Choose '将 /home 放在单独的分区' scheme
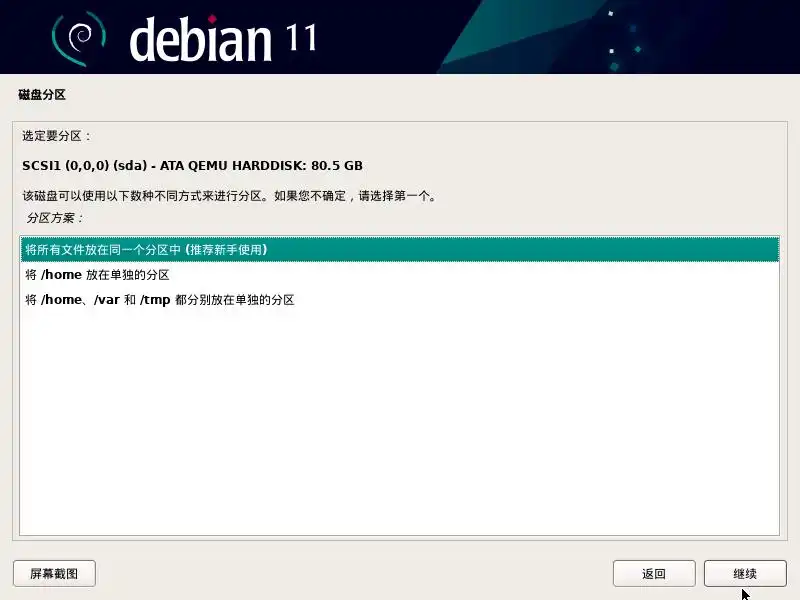 point(399,274)
